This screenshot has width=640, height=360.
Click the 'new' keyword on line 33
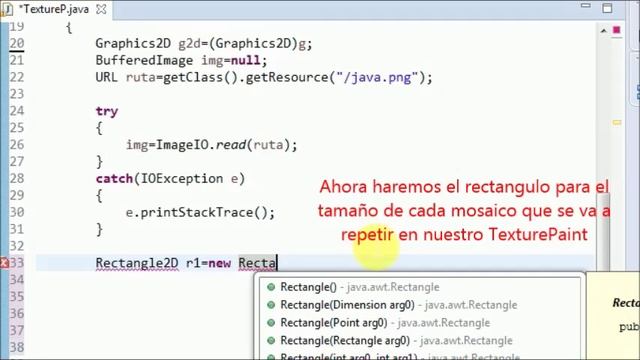[220, 263]
